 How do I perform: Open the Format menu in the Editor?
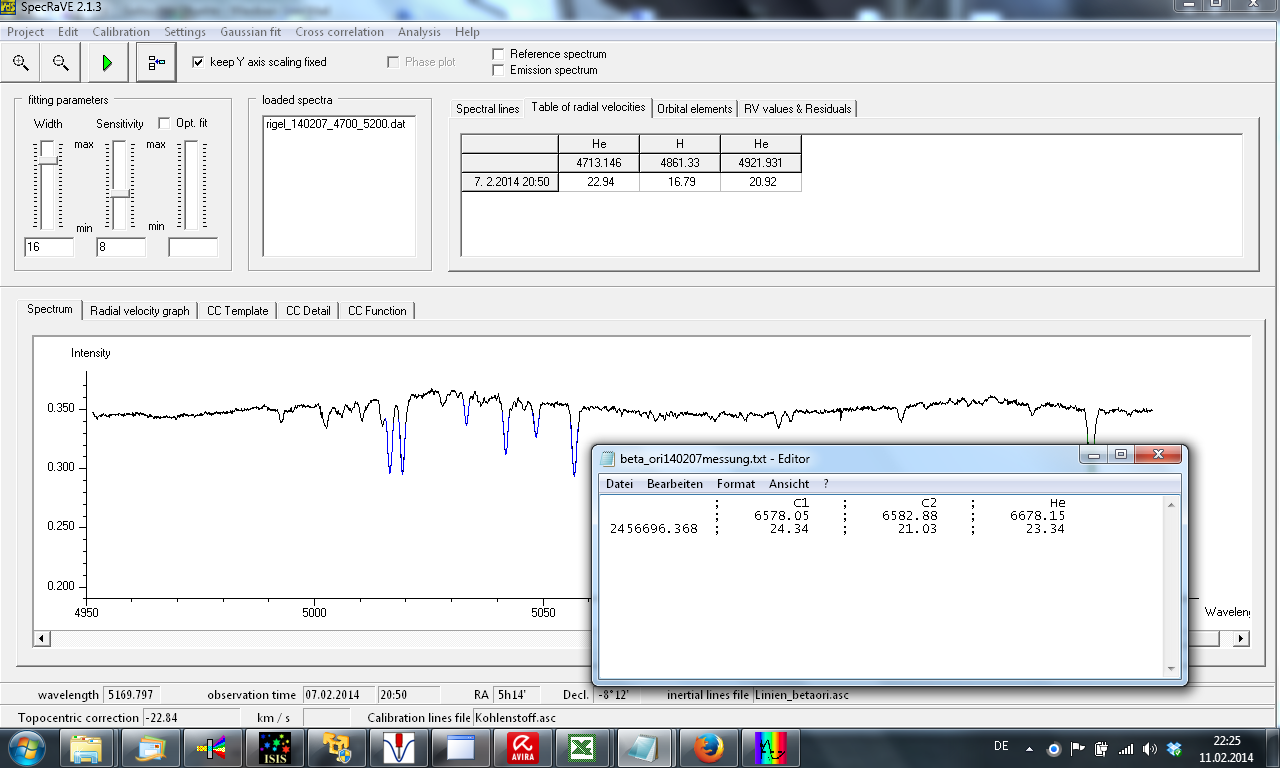point(736,484)
